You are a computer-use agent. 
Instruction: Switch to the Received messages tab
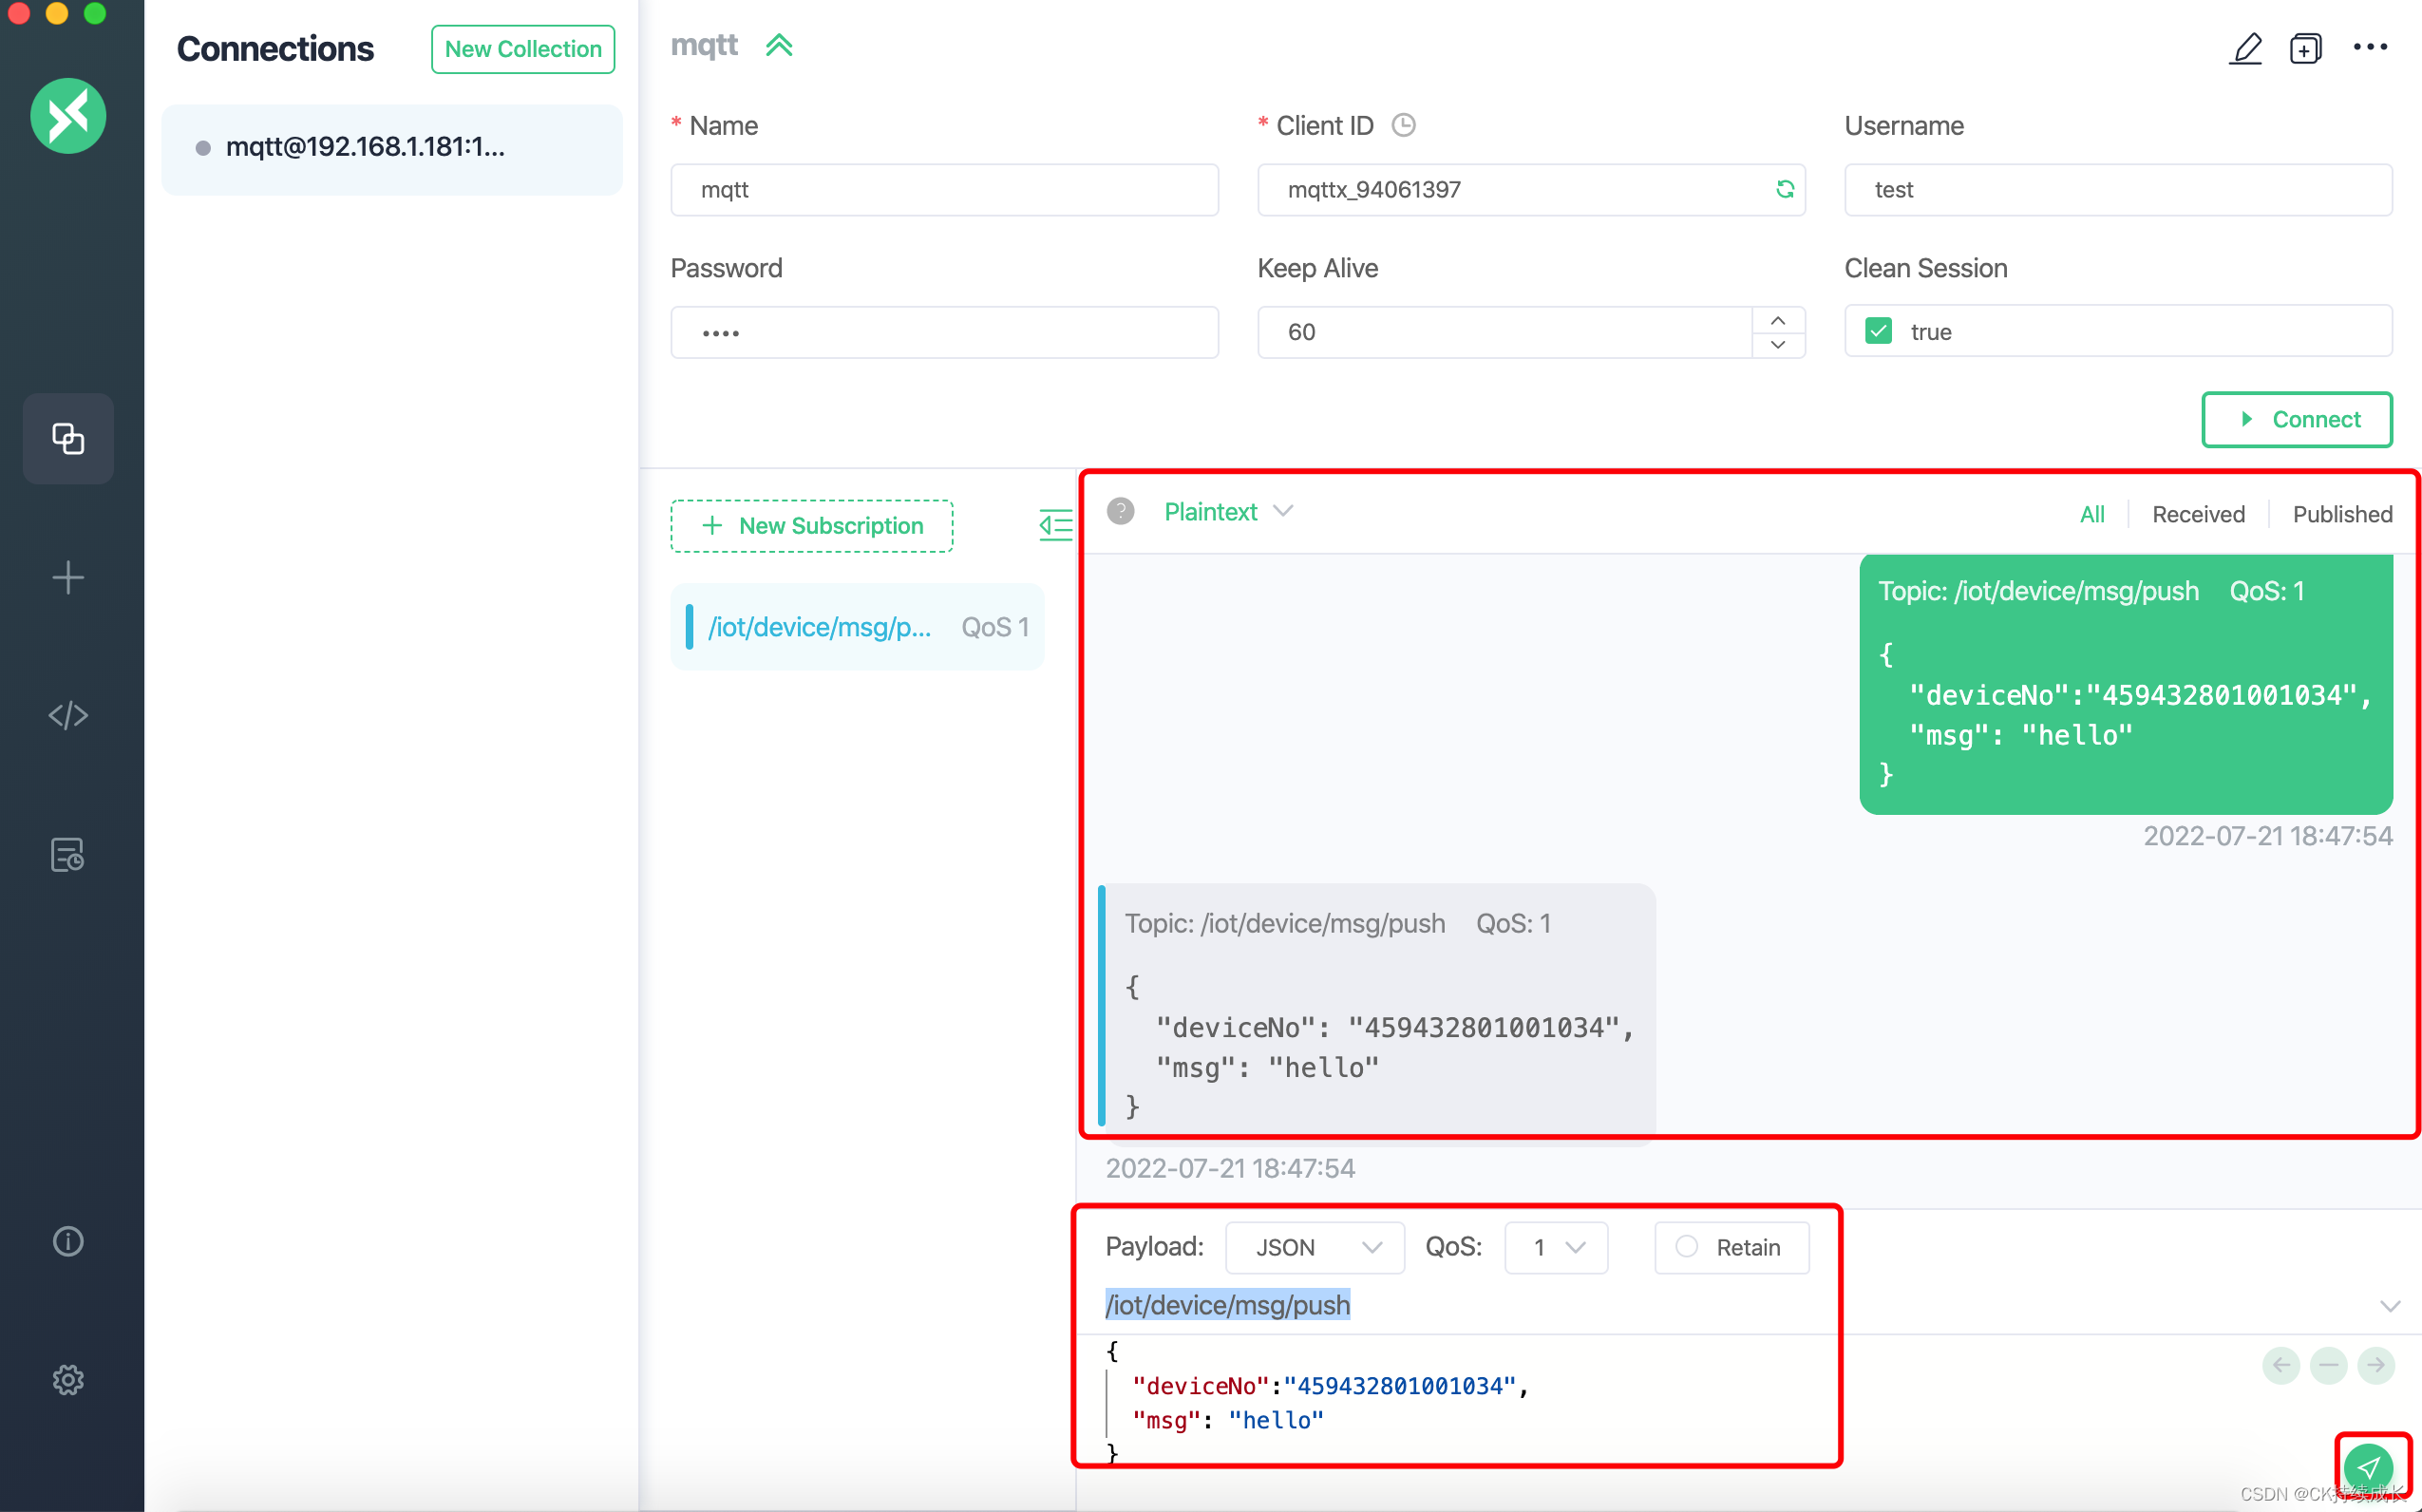coord(2198,514)
